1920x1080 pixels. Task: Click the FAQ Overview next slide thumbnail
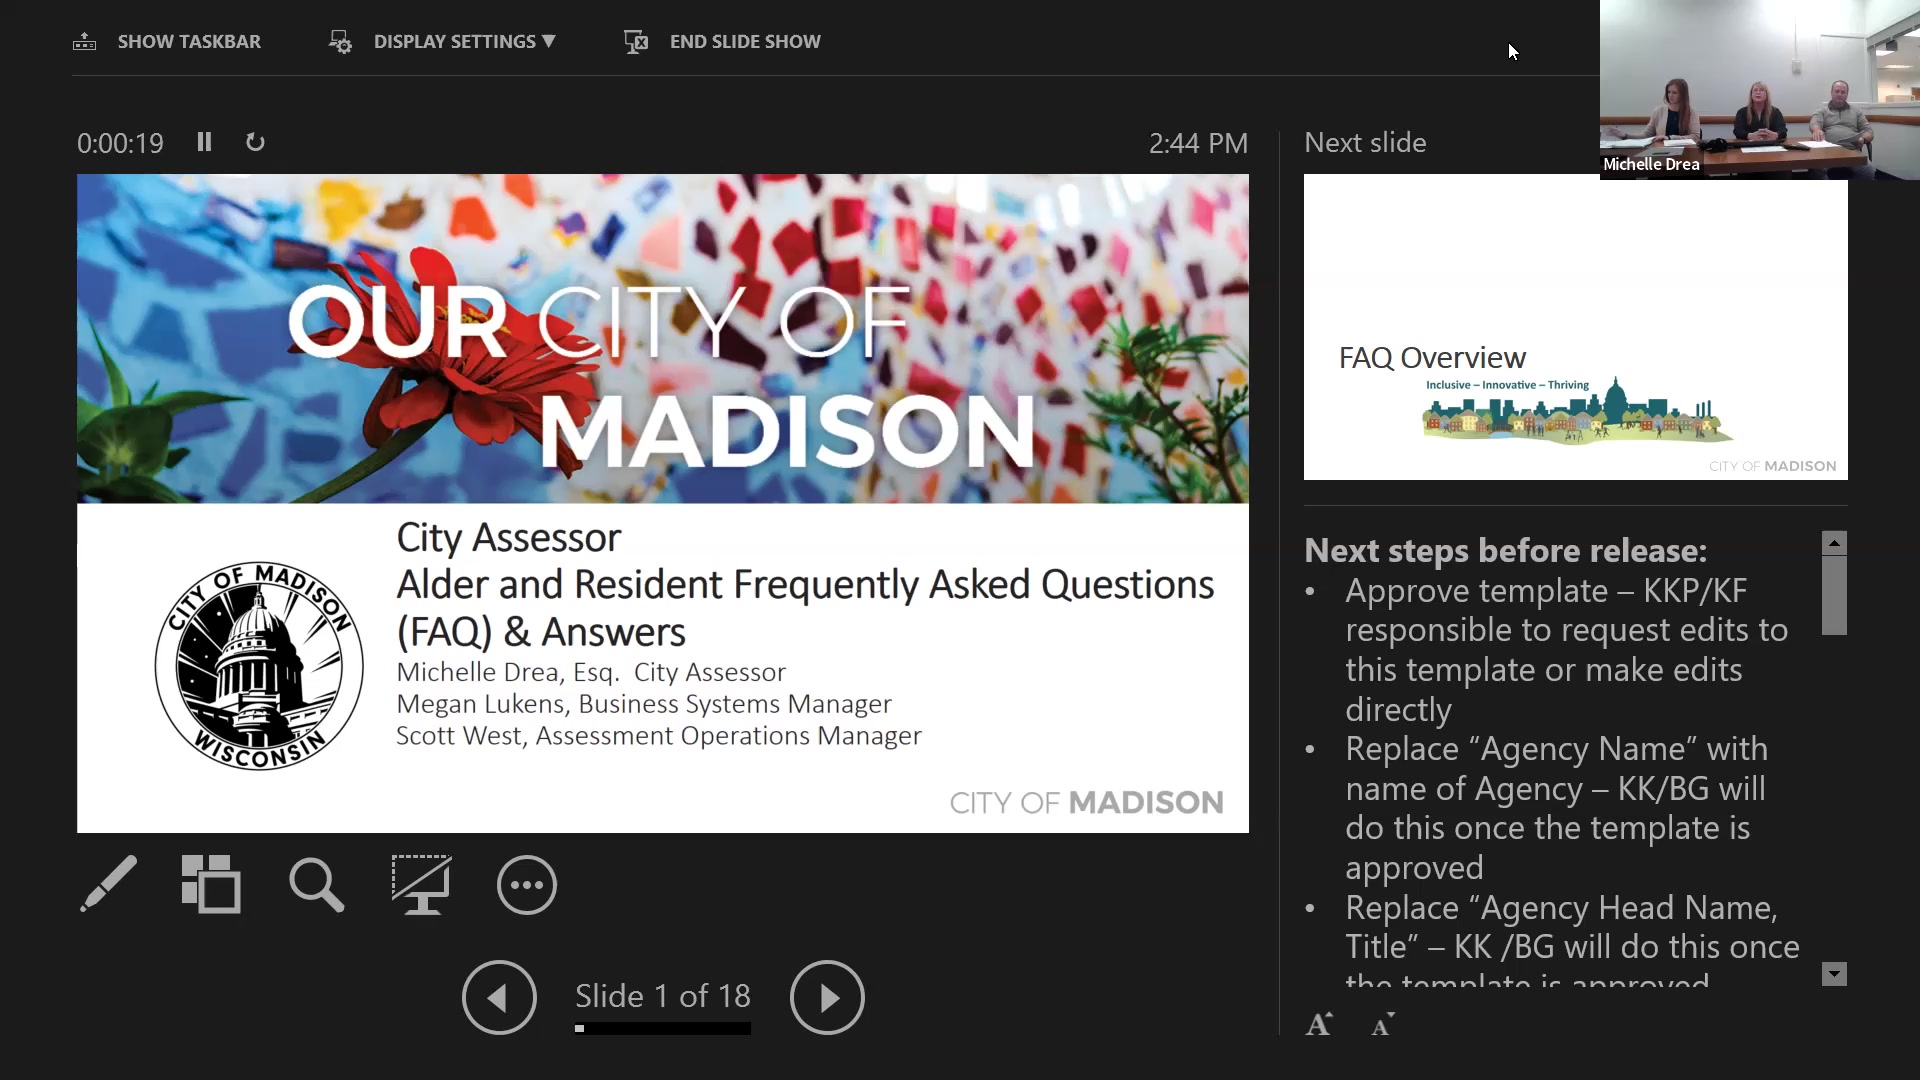coord(1575,327)
